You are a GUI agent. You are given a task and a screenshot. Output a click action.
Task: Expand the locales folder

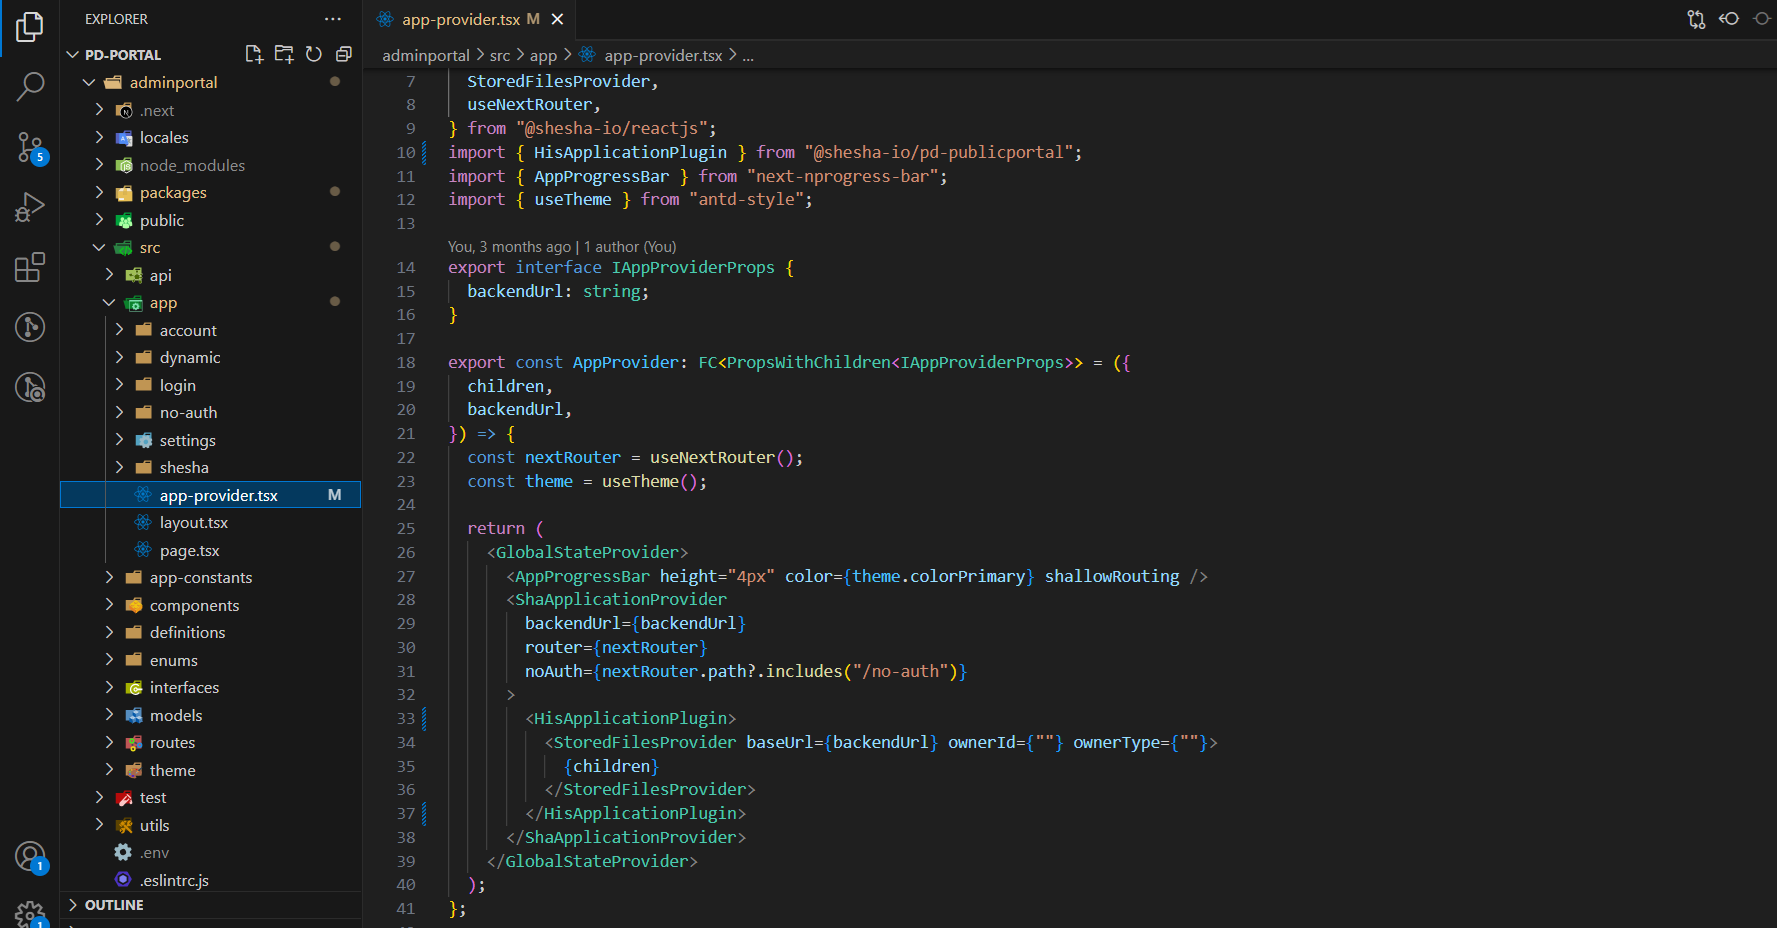(x=99, y=137)
